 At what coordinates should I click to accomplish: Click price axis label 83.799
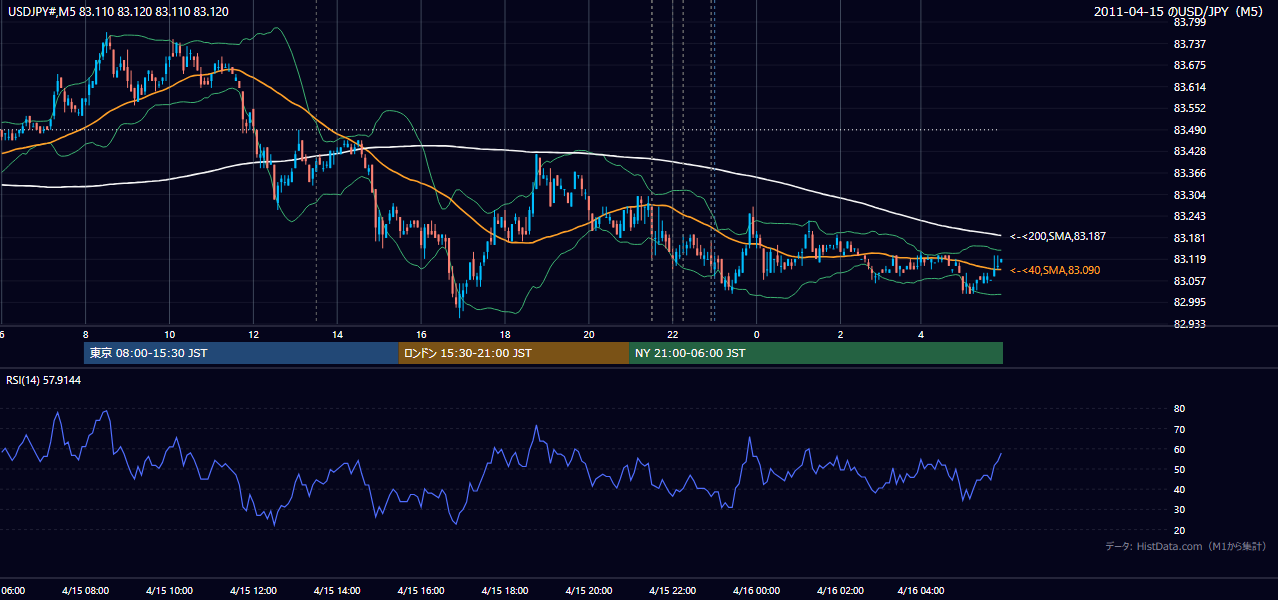(1188, 22)
